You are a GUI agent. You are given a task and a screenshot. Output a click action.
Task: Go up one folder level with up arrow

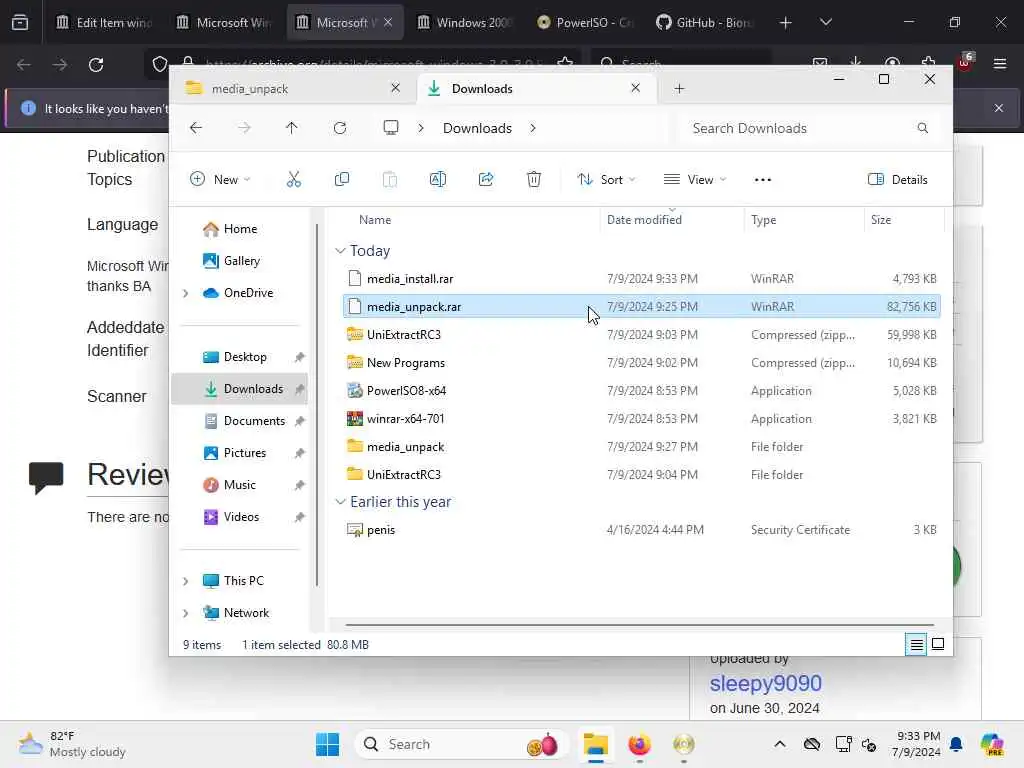(x=291, y=128)
